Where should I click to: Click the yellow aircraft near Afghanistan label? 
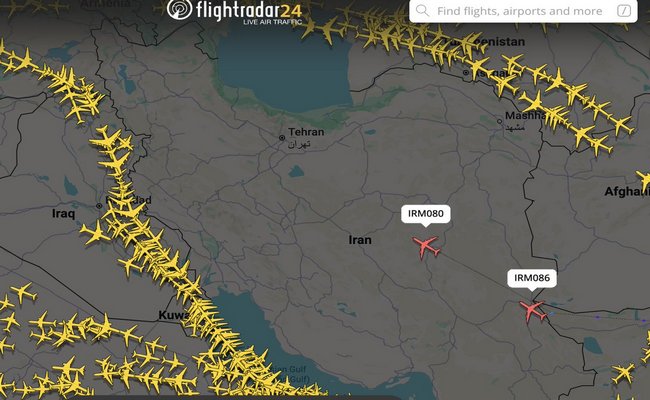644,181
